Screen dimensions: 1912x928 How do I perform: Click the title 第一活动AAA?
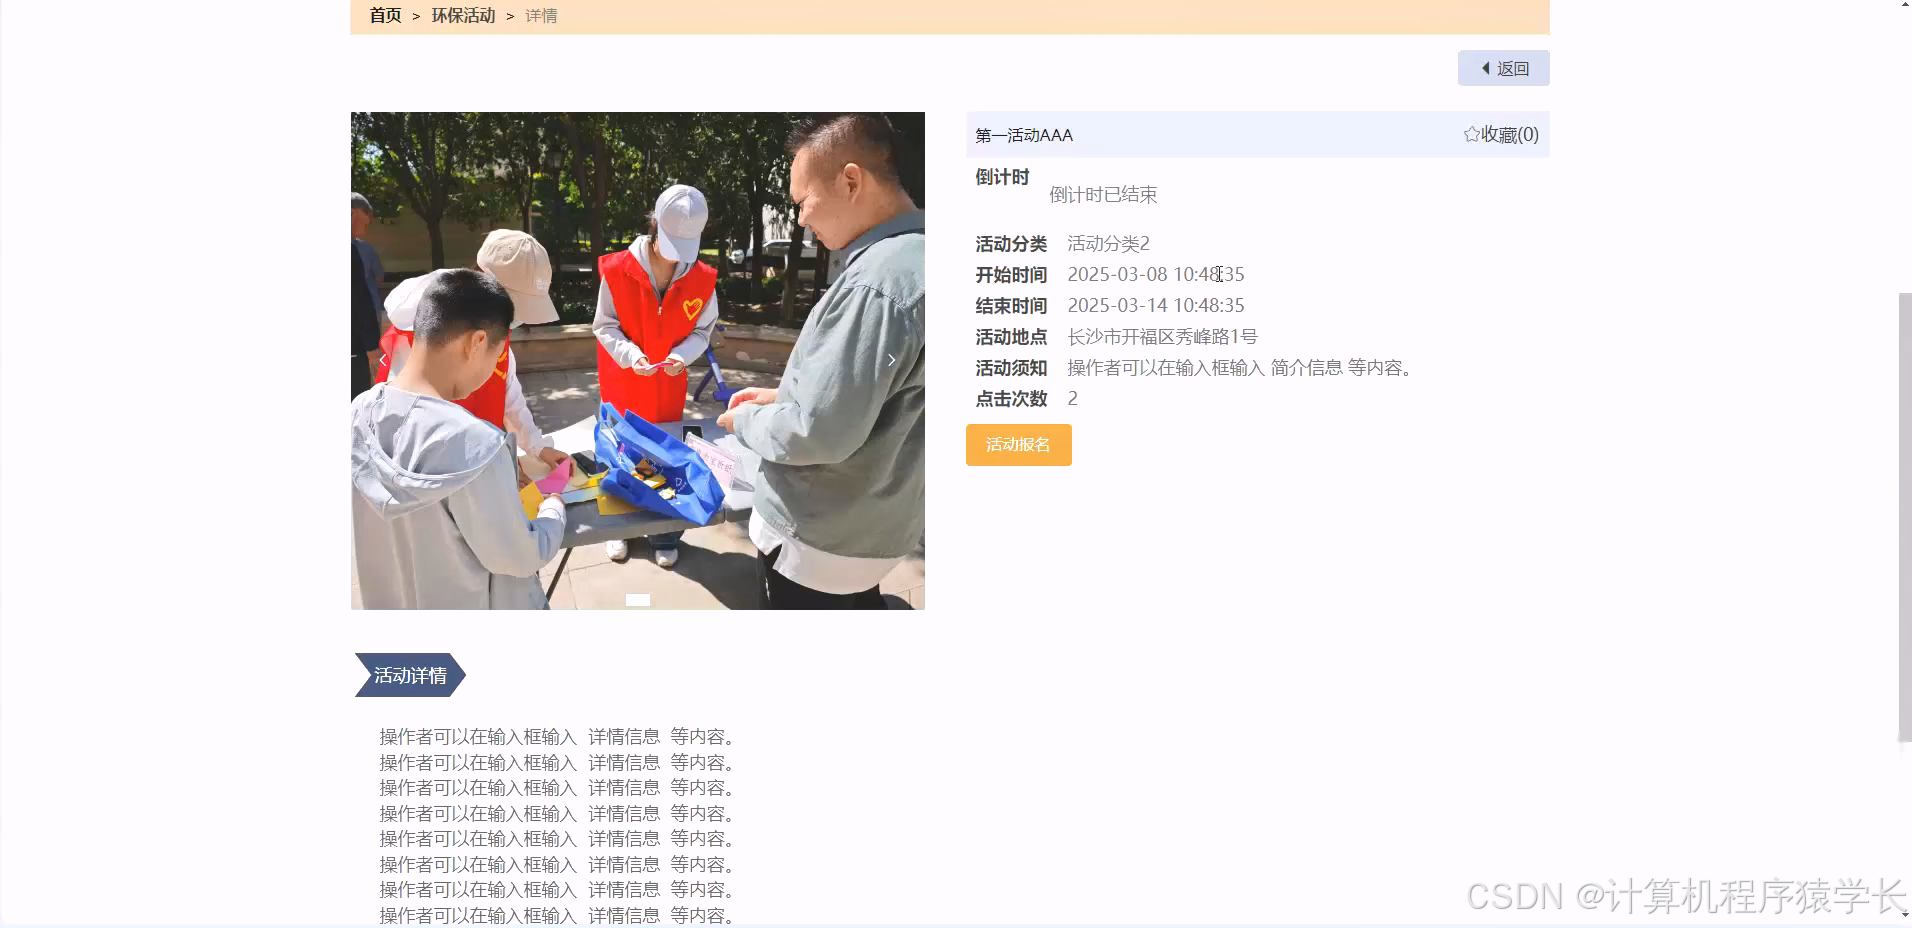(1024, 135)
